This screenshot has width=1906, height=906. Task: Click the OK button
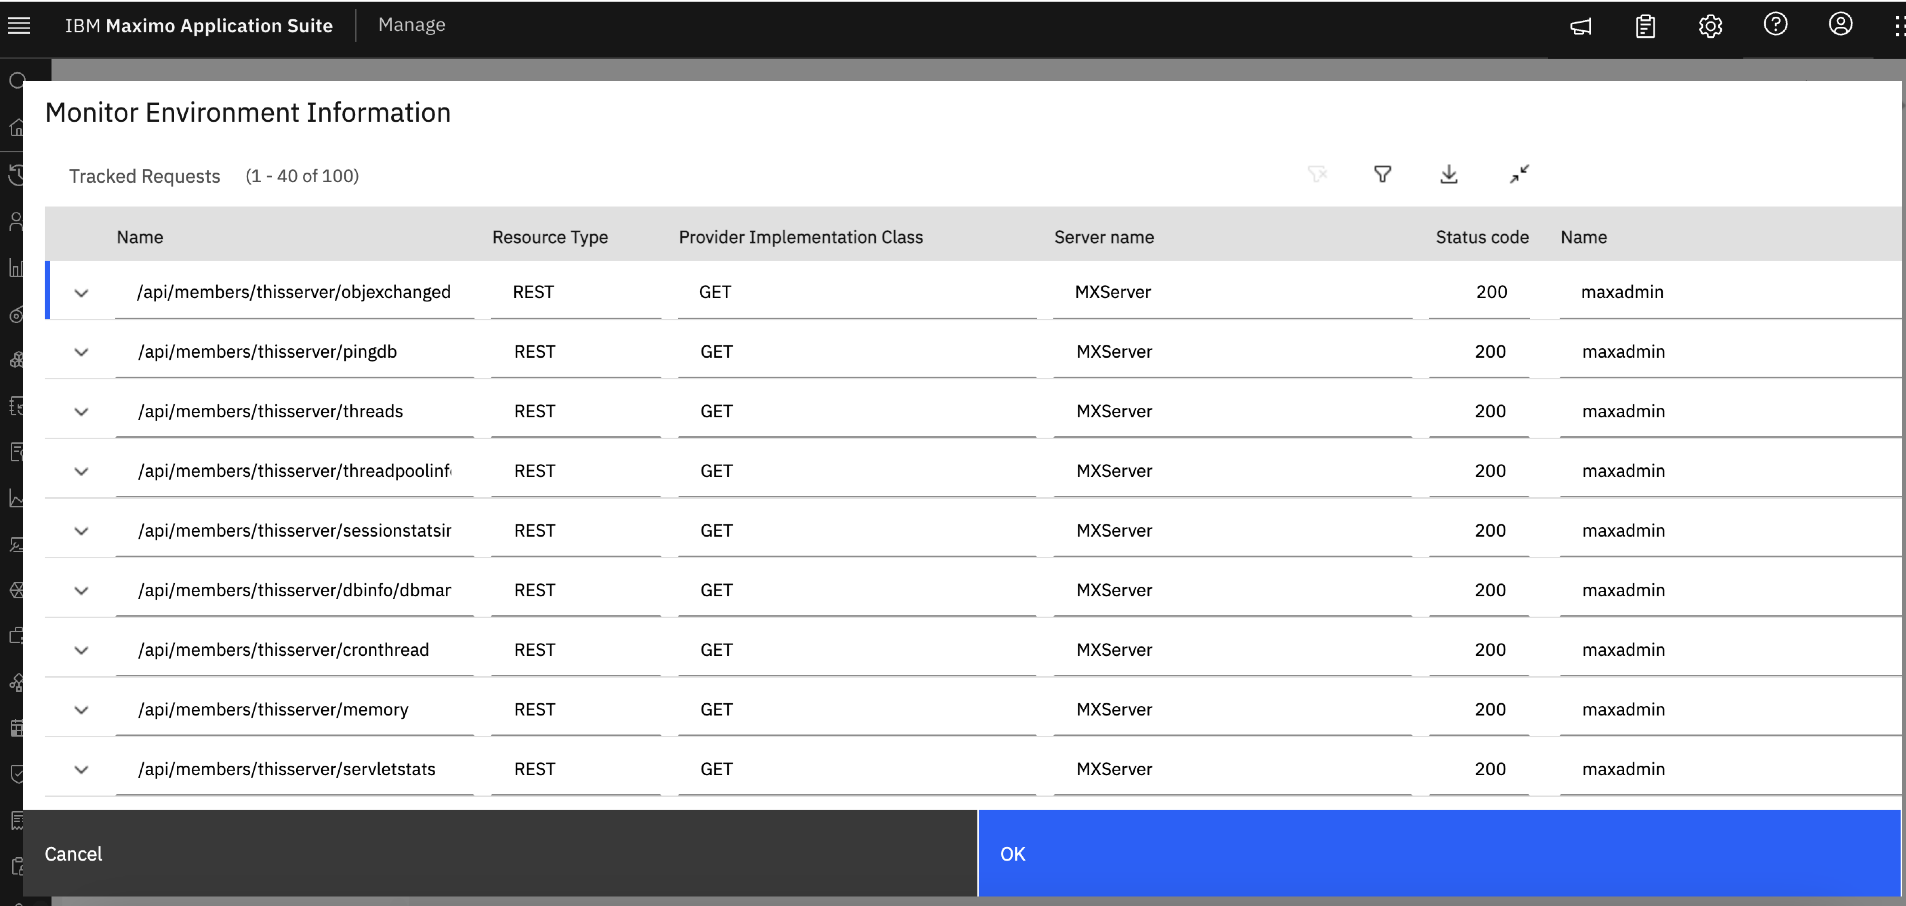click(1439, 853)
